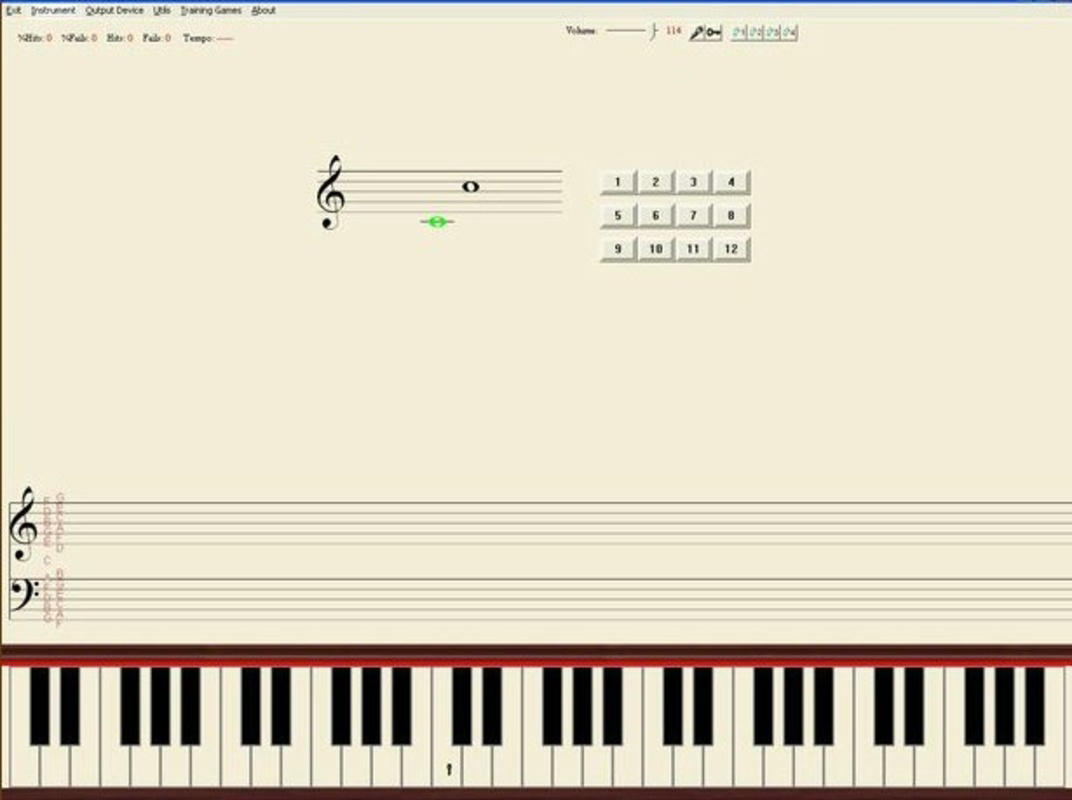
Task: Click the Tempo indicator
Action: click(x=208, y=38)
